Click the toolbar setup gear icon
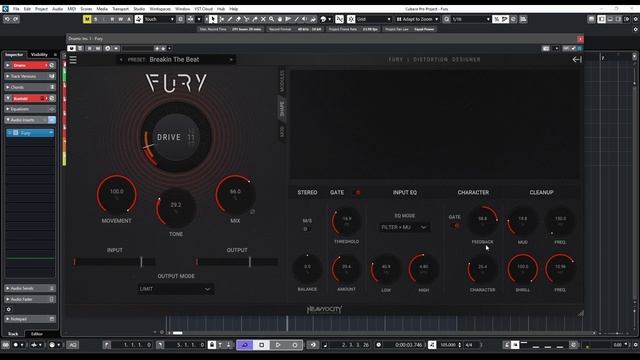This screenshot has width=640, height=360. click(636, 19)
